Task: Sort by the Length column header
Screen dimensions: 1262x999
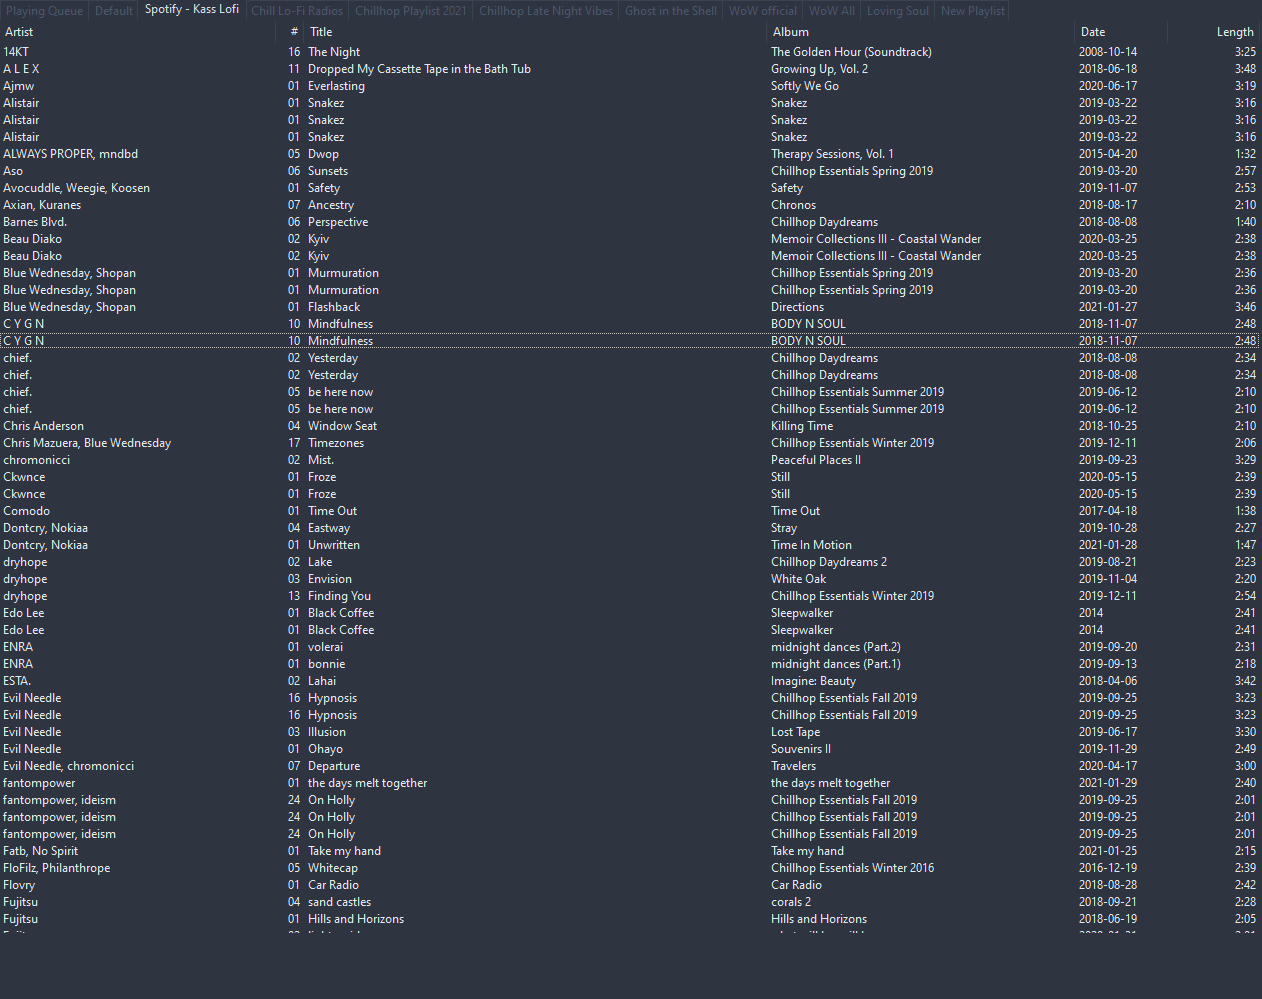Action: [x=1235, y=32]
